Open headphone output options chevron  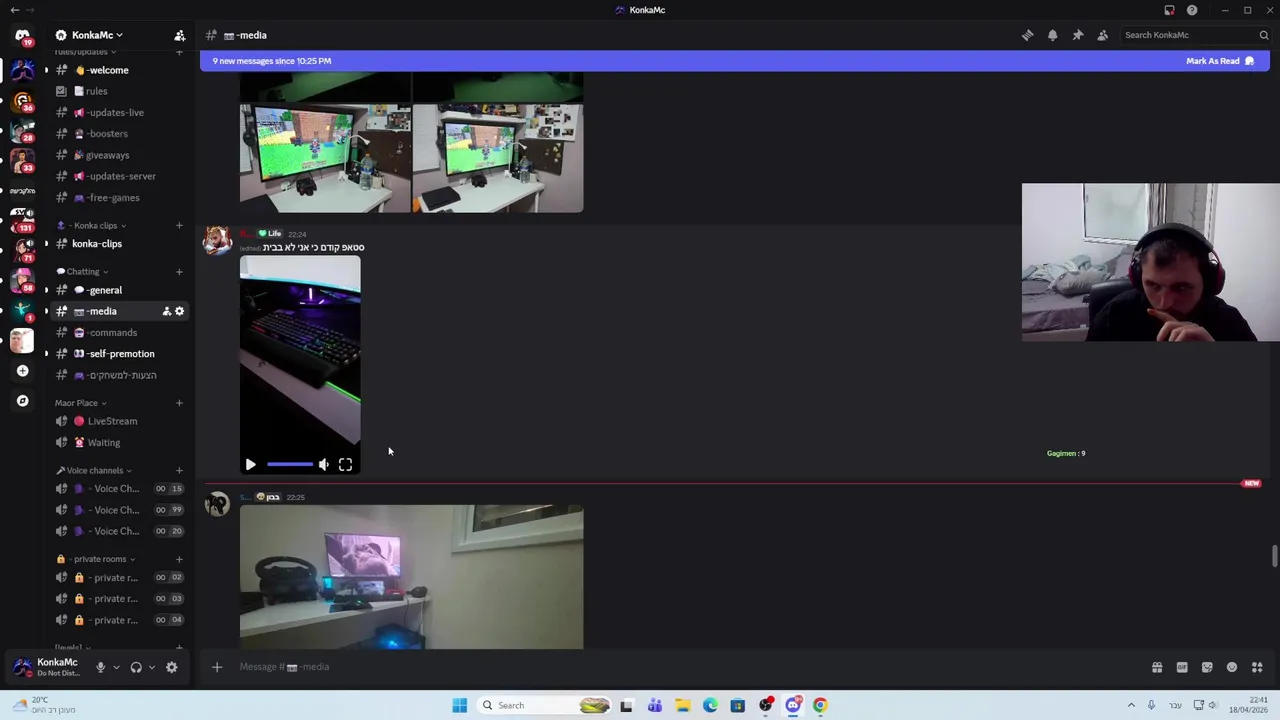coord(152,667)
